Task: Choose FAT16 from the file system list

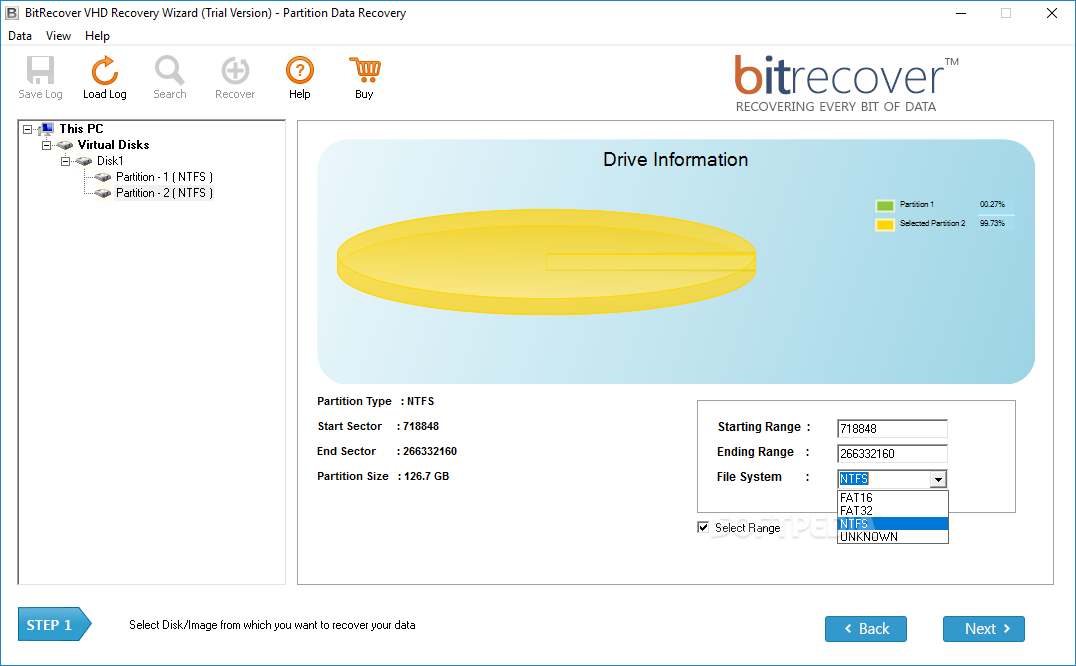Action: (893, 498)
